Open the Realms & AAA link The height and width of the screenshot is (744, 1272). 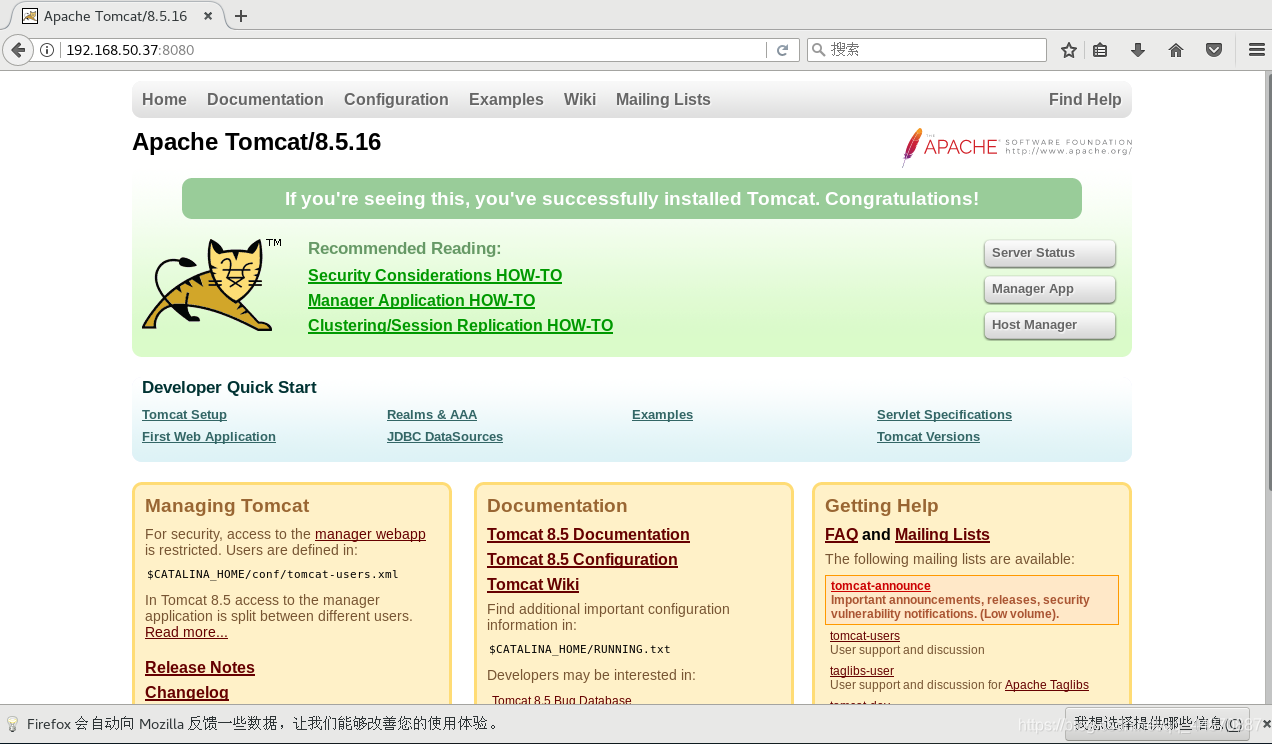pos(432,414)
